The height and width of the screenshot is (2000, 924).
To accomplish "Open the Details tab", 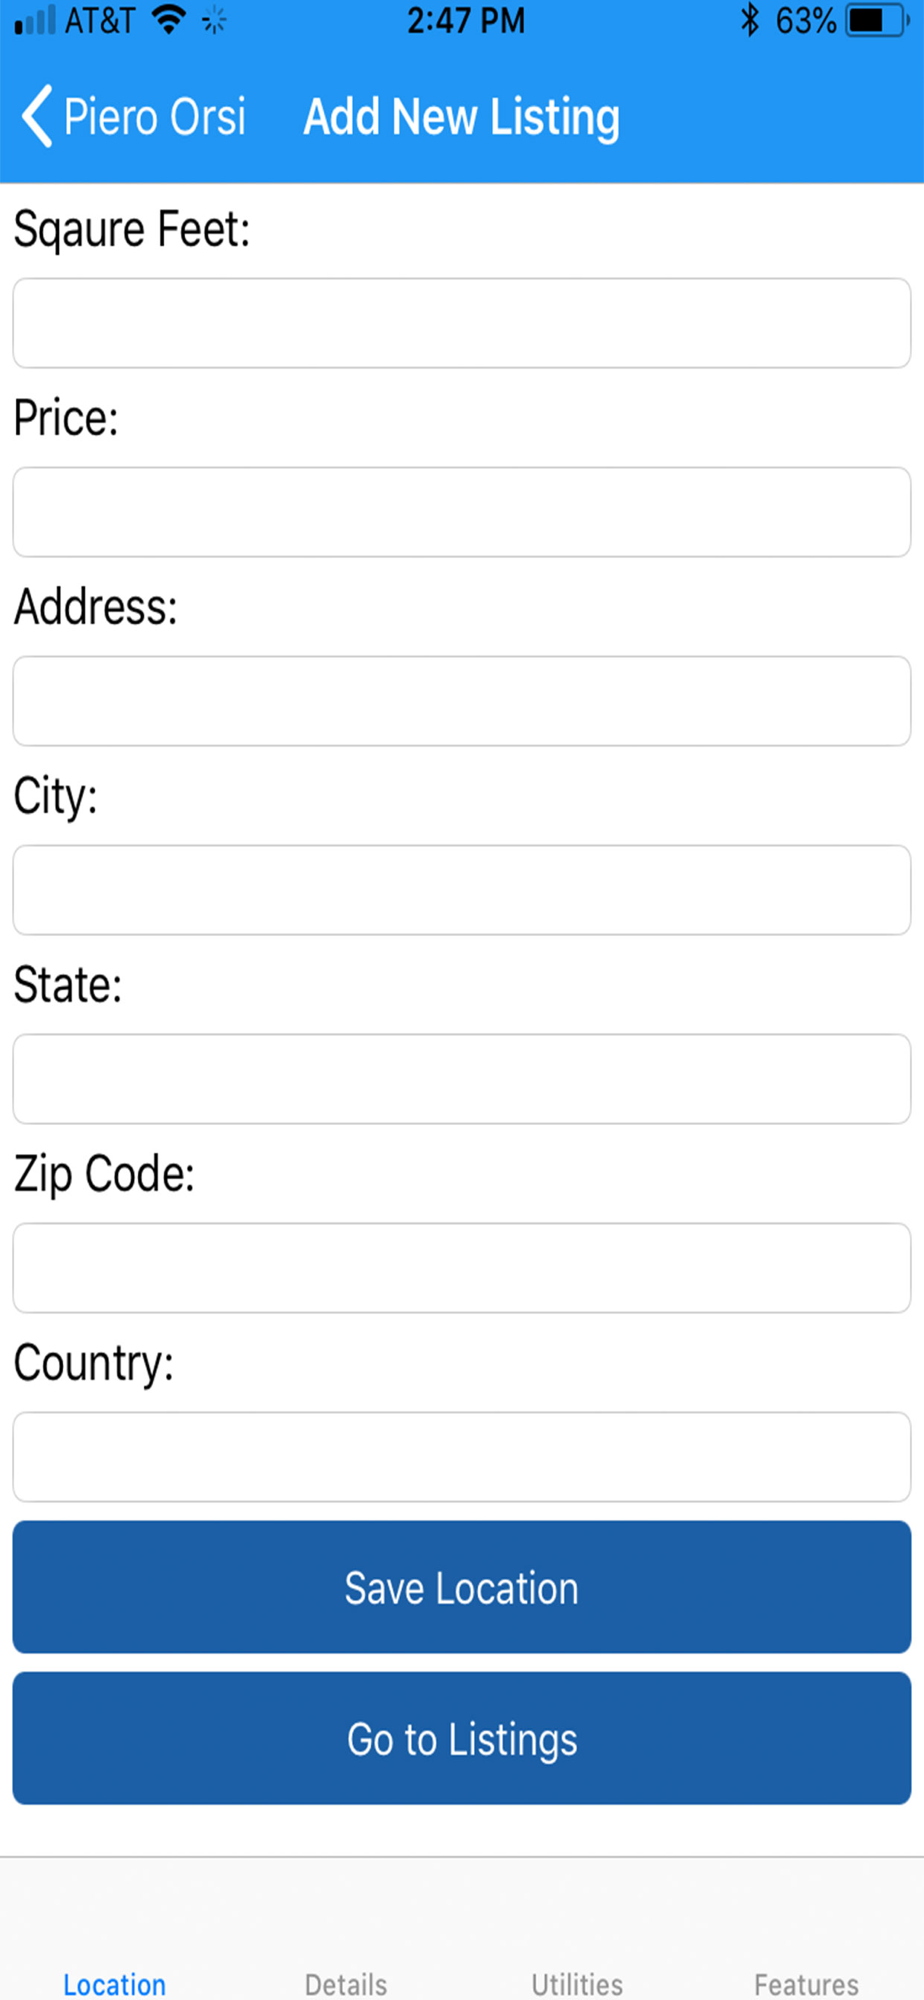I will 346,1984.
